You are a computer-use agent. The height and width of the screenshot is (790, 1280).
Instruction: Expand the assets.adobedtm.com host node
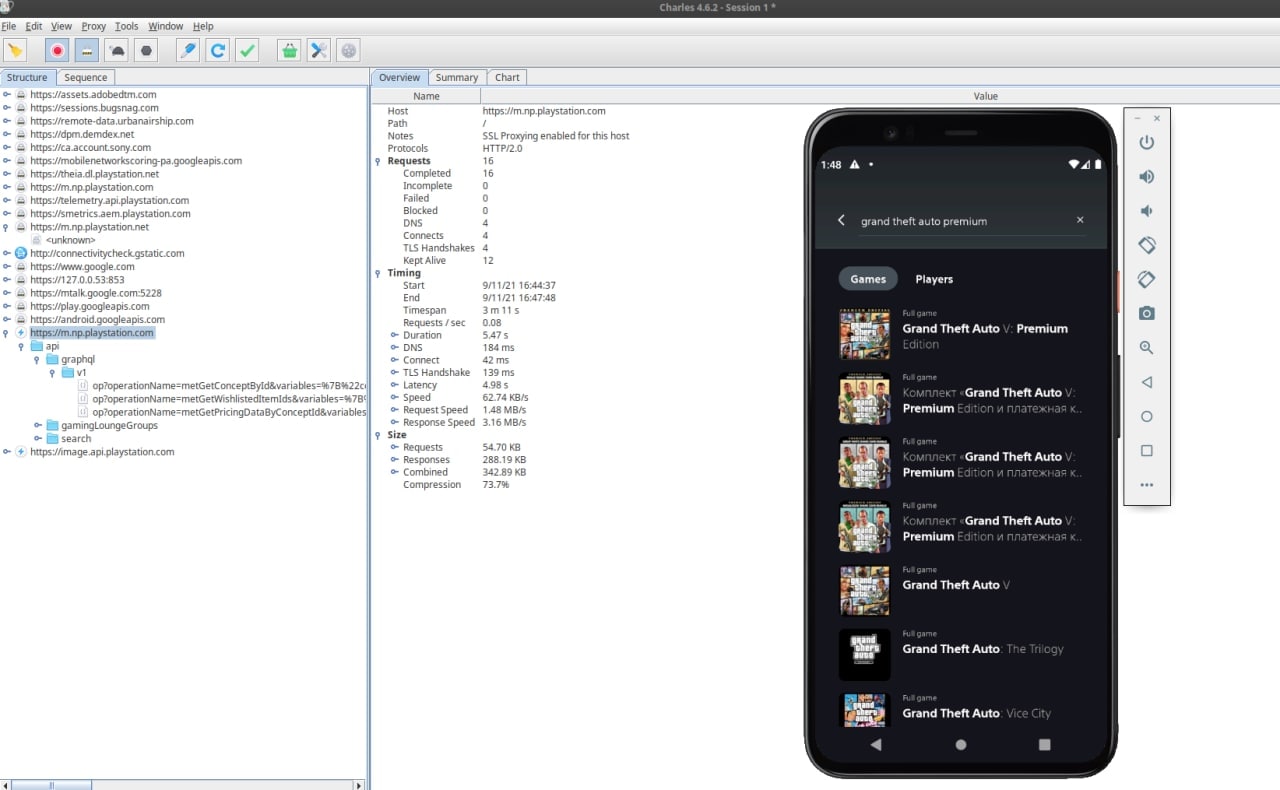click(x=7, y=94)
